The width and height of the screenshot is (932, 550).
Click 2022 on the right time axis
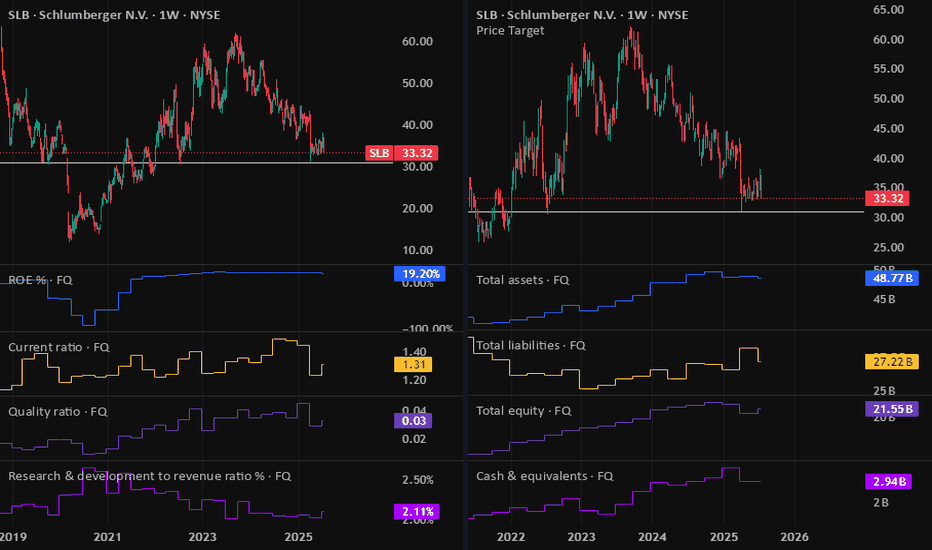coord(511,537)
